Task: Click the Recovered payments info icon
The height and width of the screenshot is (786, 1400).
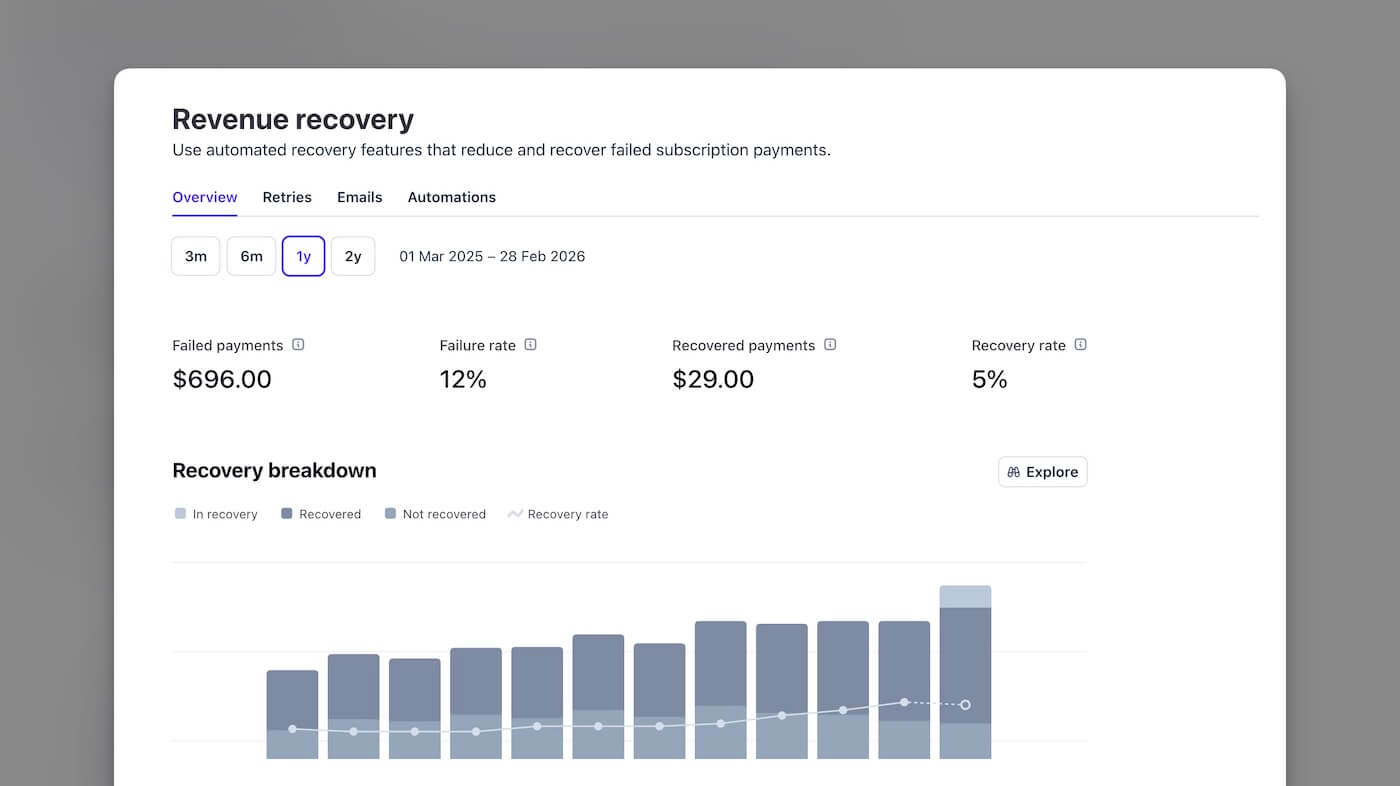Action: [x=830, y=344]
